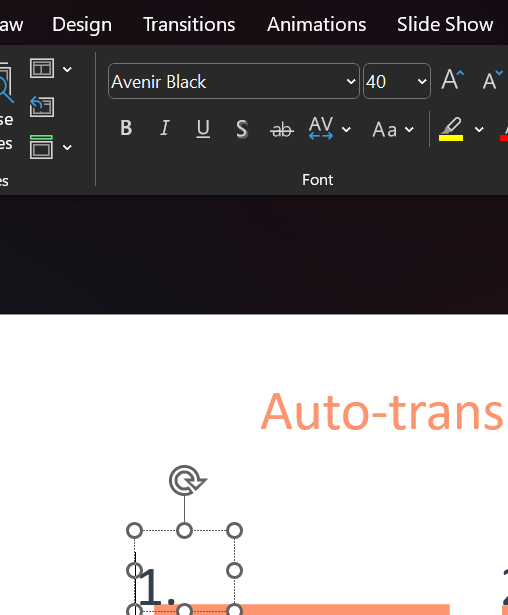The height and width of the screenshot is (615, 508).
Task: Toggle Text Shadow formatting
Action: point(242,129)
